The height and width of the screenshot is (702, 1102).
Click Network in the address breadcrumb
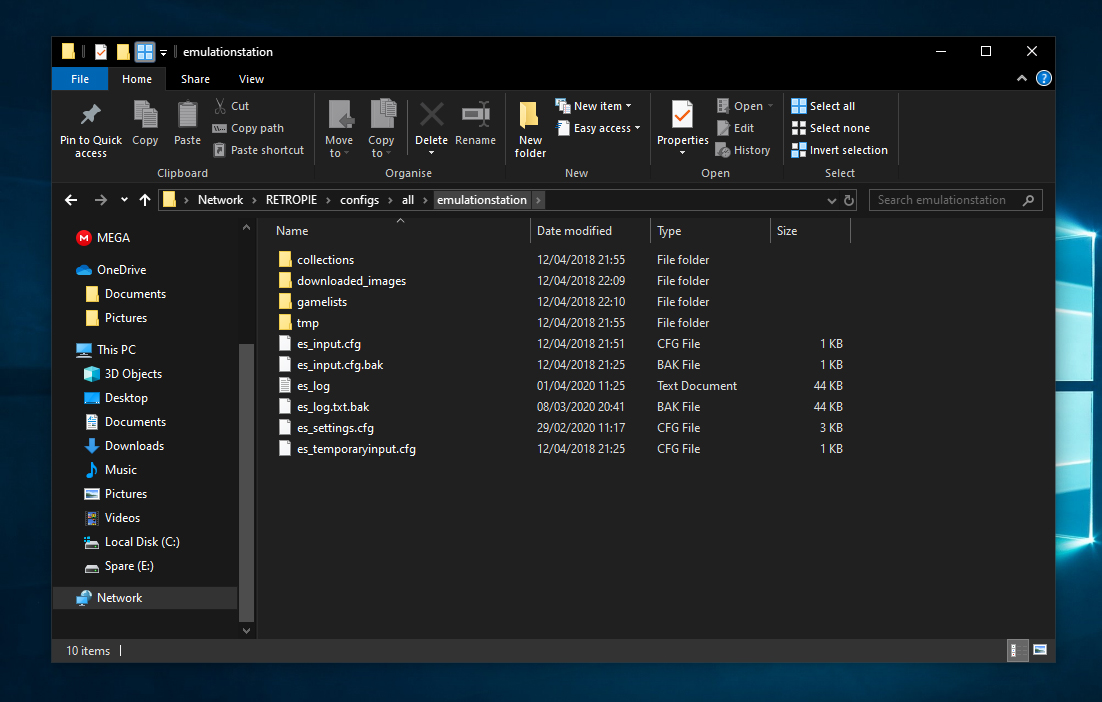click(220, 200)
